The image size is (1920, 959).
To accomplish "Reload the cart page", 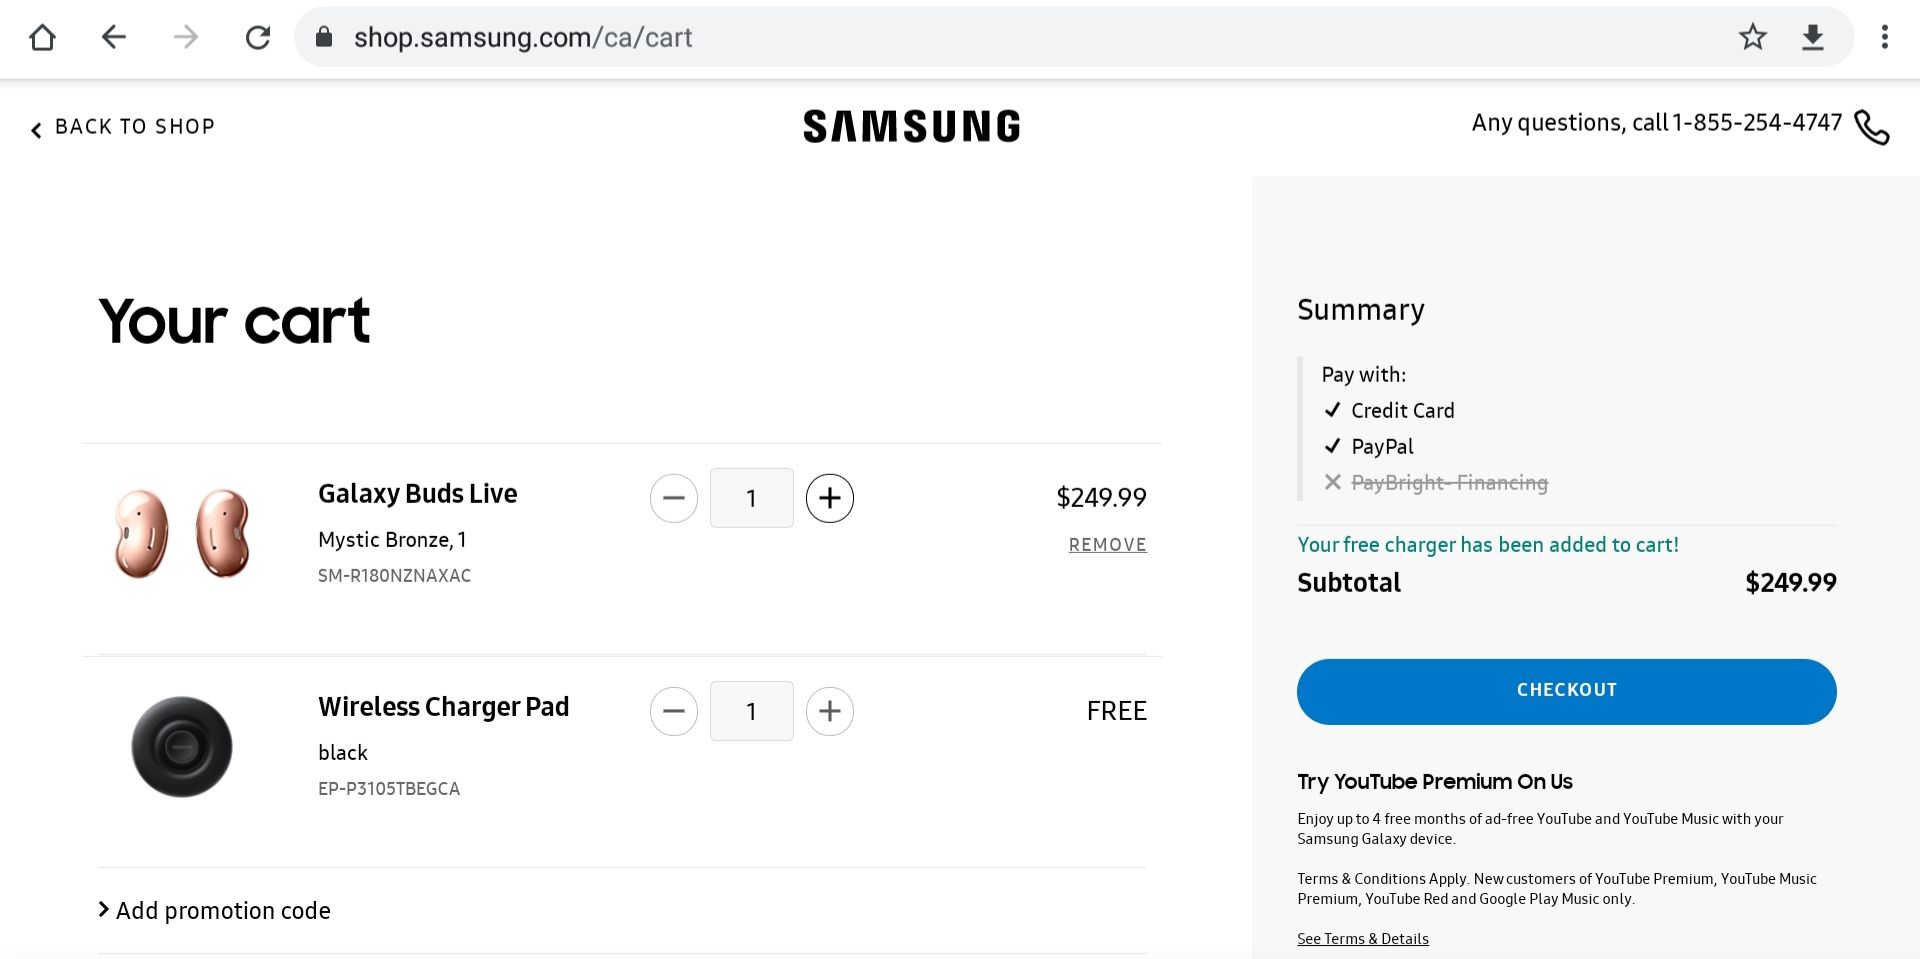I will tap(258, 38).
